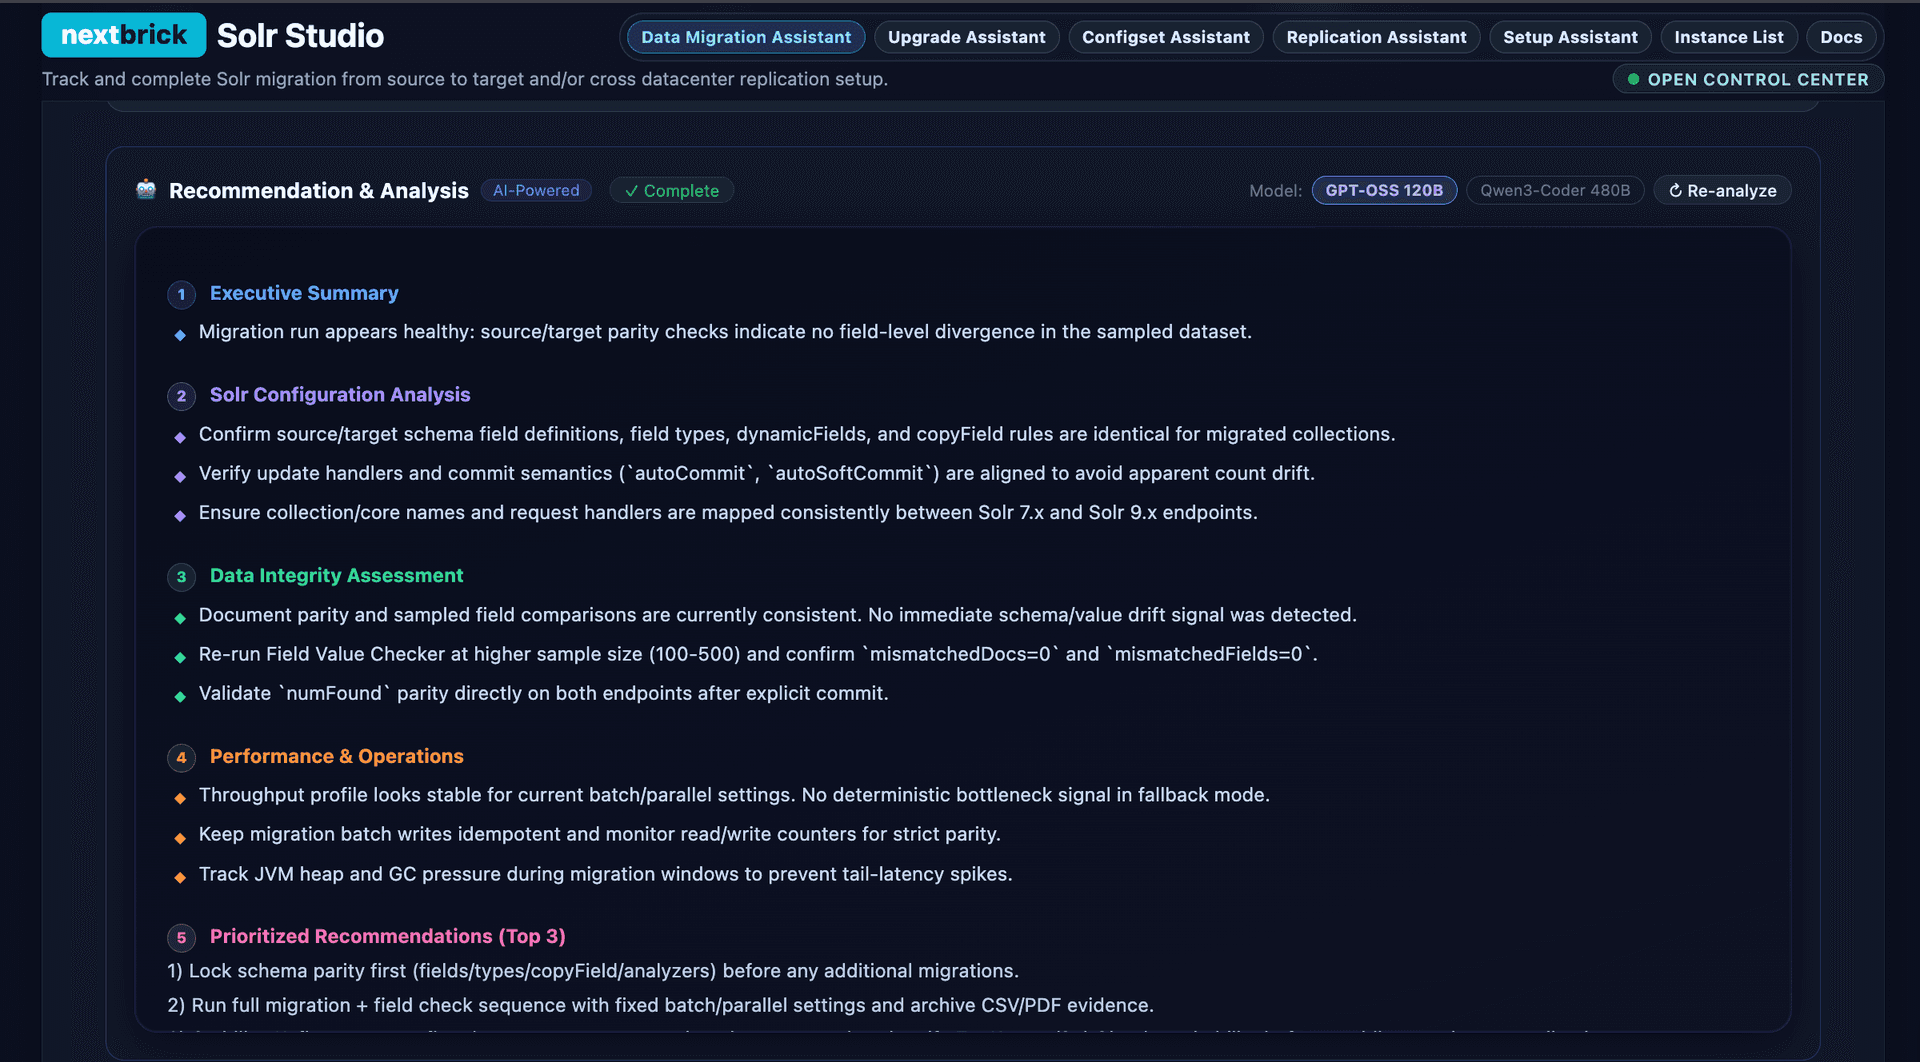Select the Setup Assistant tab
The image size is (1920, 1062).
(x=1570, y=37)
